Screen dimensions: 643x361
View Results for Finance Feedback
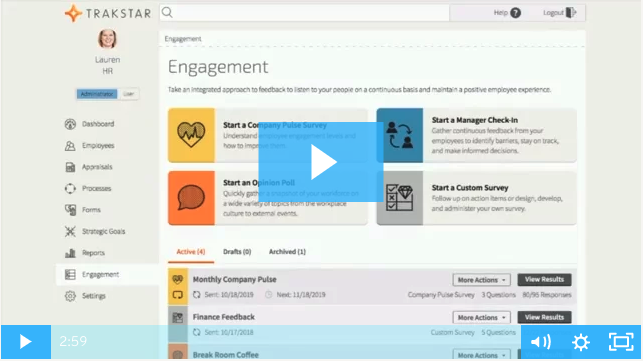tap(544, 317)
